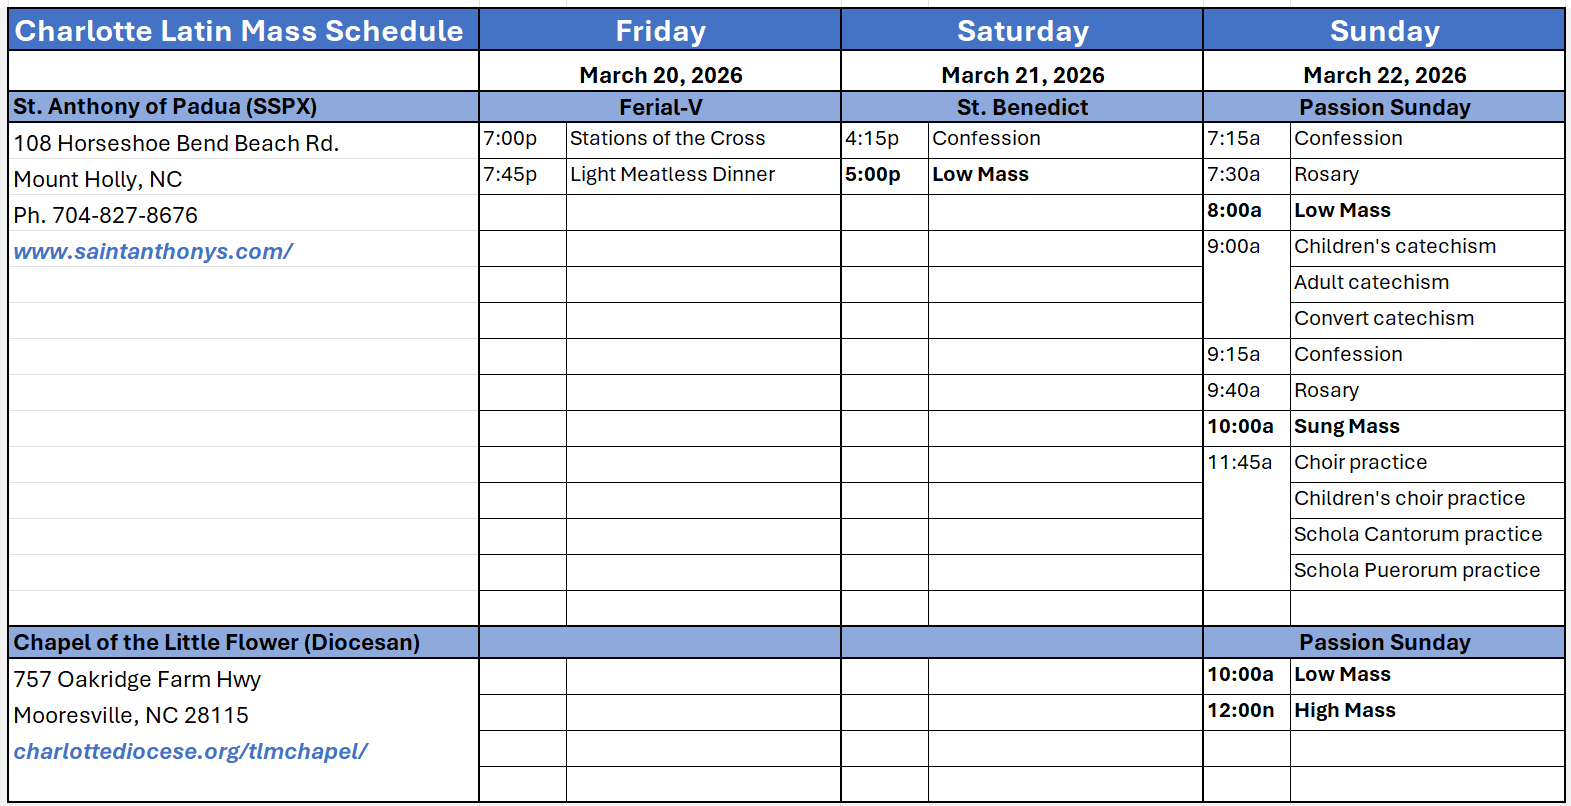The image size is (1571, 806).
Task: Click the Sung Mass cell
Action: click(x=1346, y=427)
